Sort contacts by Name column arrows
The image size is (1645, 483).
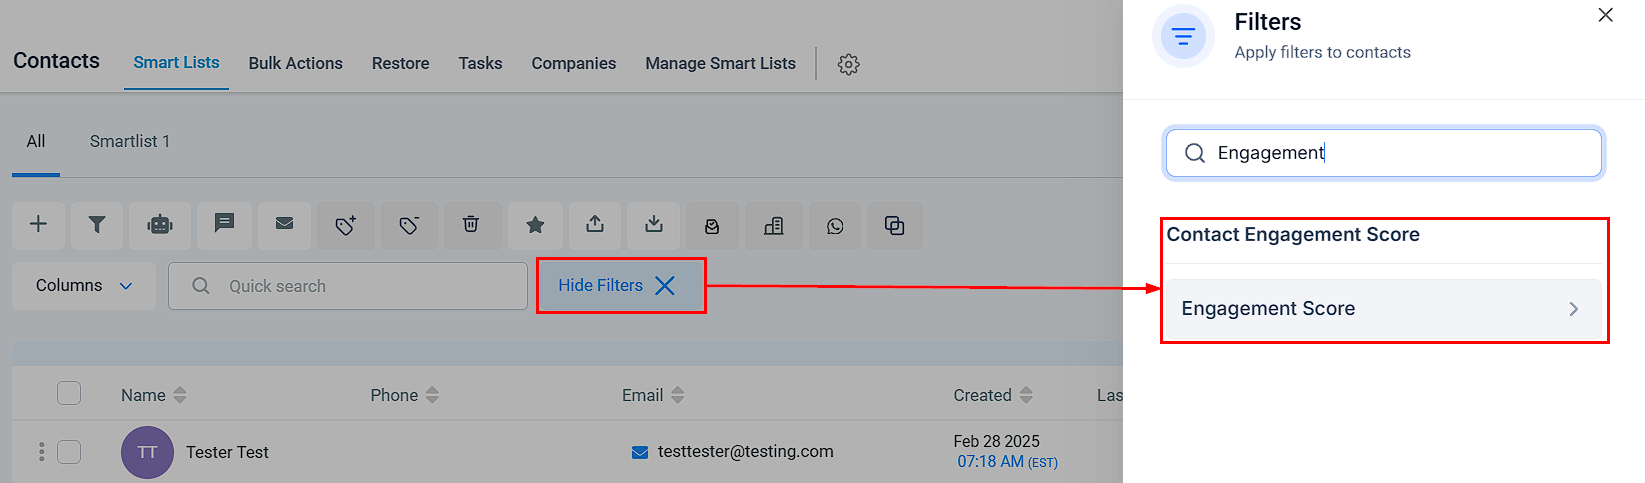click(x=180, y=395)
